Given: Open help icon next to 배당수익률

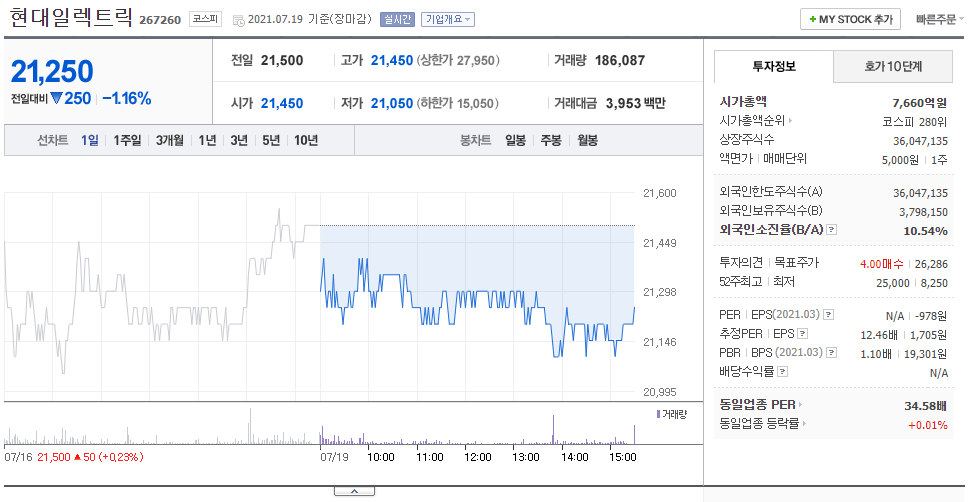Looking at the screenshot, I should pyautogui.click(x=782, y=372).
